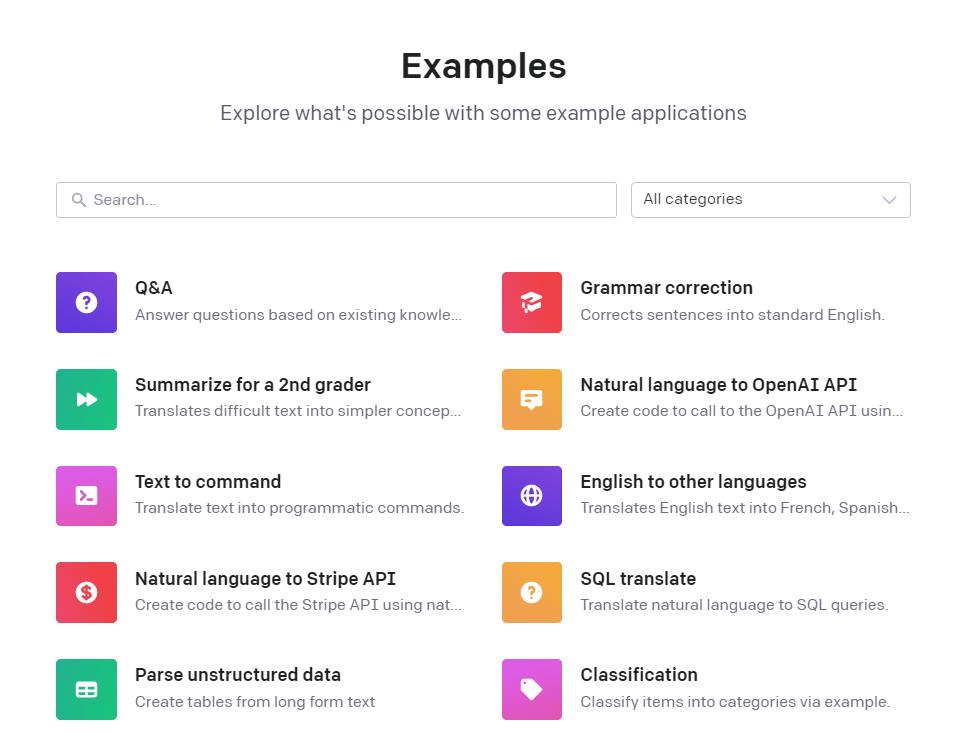Click the purple Q&A question mark icon
Screen dimensions: 971x746
(x=86, y=302)
